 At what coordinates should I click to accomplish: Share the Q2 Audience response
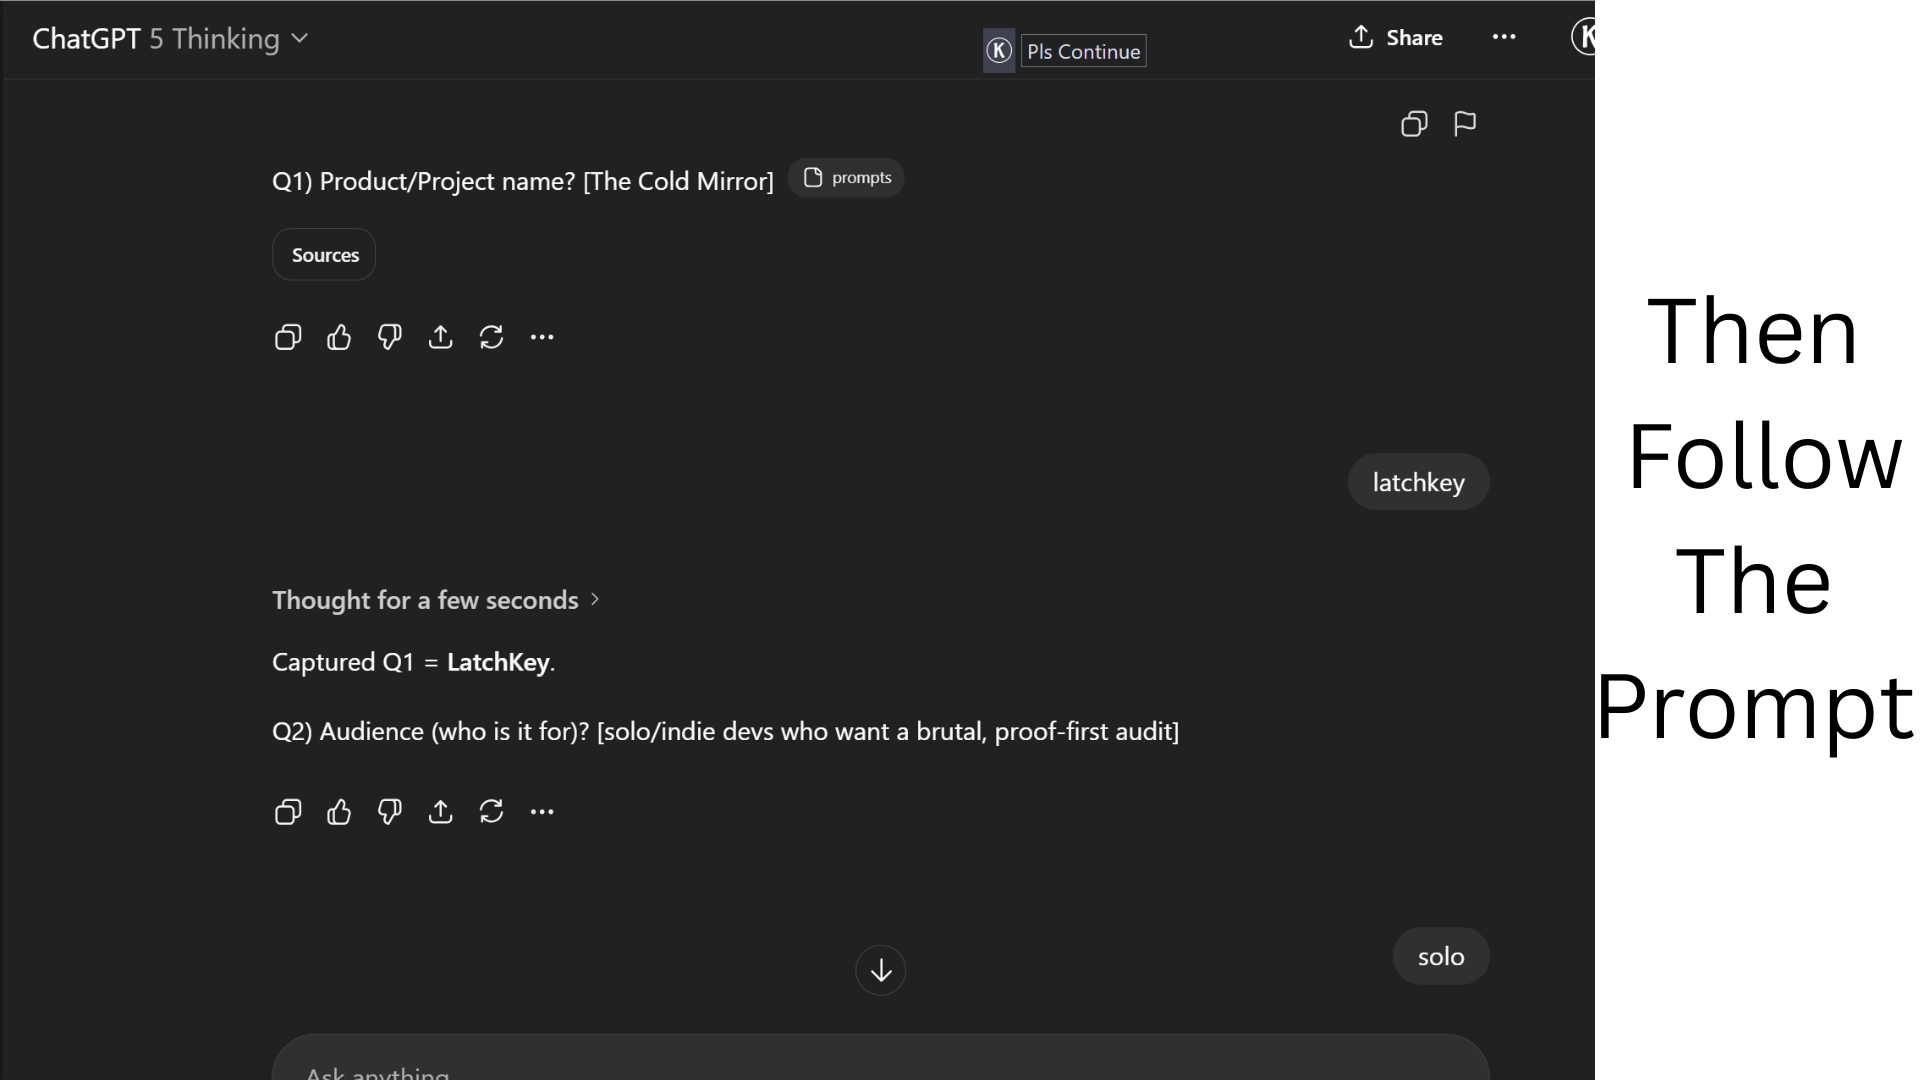tap(440, 812)
